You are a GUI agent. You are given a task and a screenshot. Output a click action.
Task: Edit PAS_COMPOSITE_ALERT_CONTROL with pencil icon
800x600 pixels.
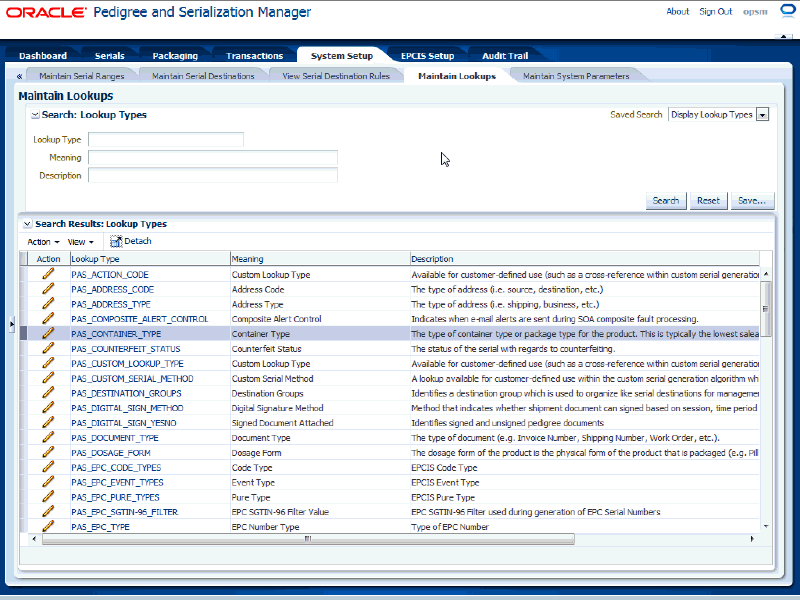(48, 318)
